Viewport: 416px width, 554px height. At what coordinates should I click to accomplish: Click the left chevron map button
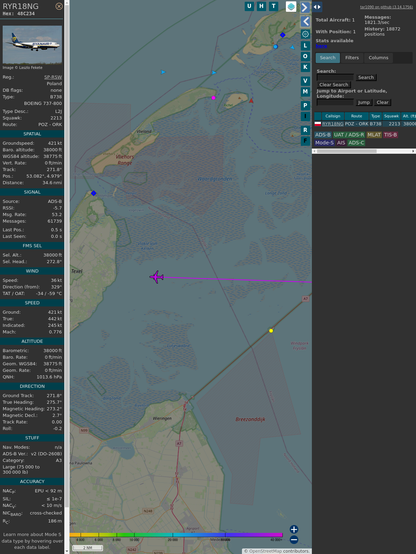tap(305, 22)
